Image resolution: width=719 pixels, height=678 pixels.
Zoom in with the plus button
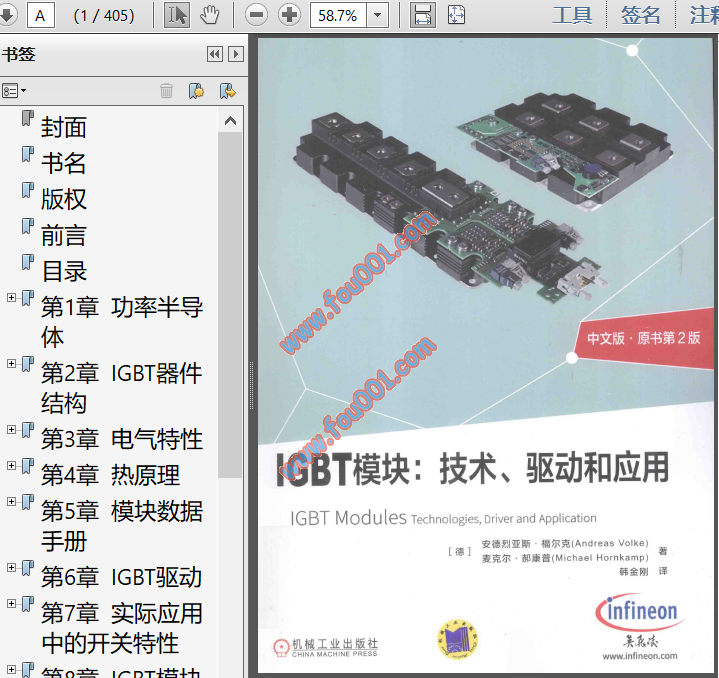click(289, 16)
